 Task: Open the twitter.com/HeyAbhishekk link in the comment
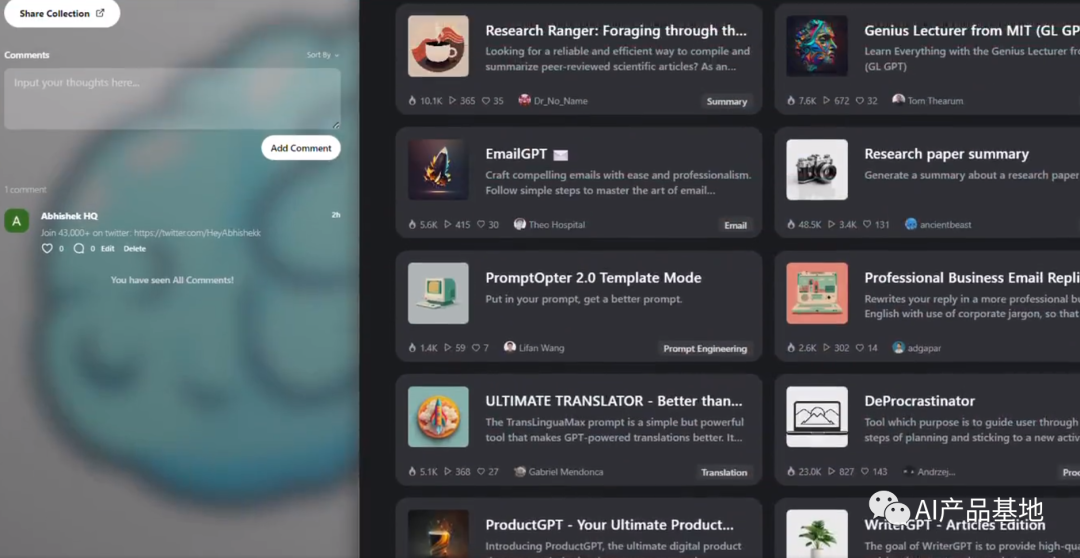(197, 233)
